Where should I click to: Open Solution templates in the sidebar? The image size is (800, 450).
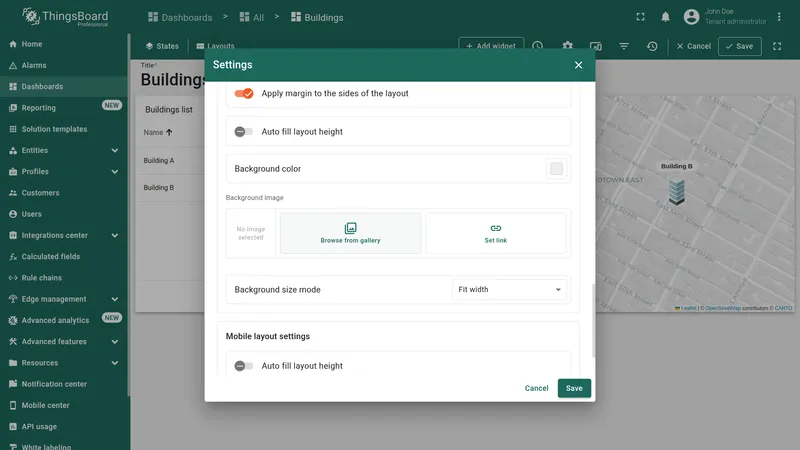click(x=64, y=129)
